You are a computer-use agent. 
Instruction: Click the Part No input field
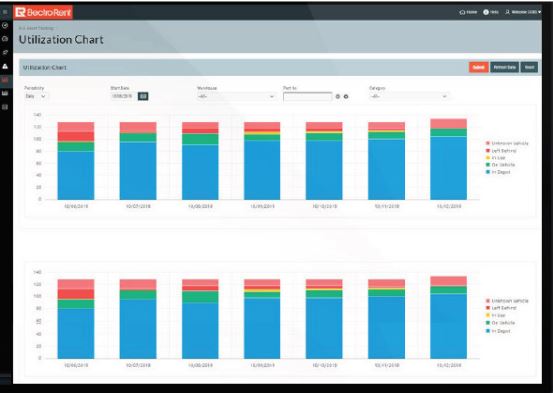[308, 97]
